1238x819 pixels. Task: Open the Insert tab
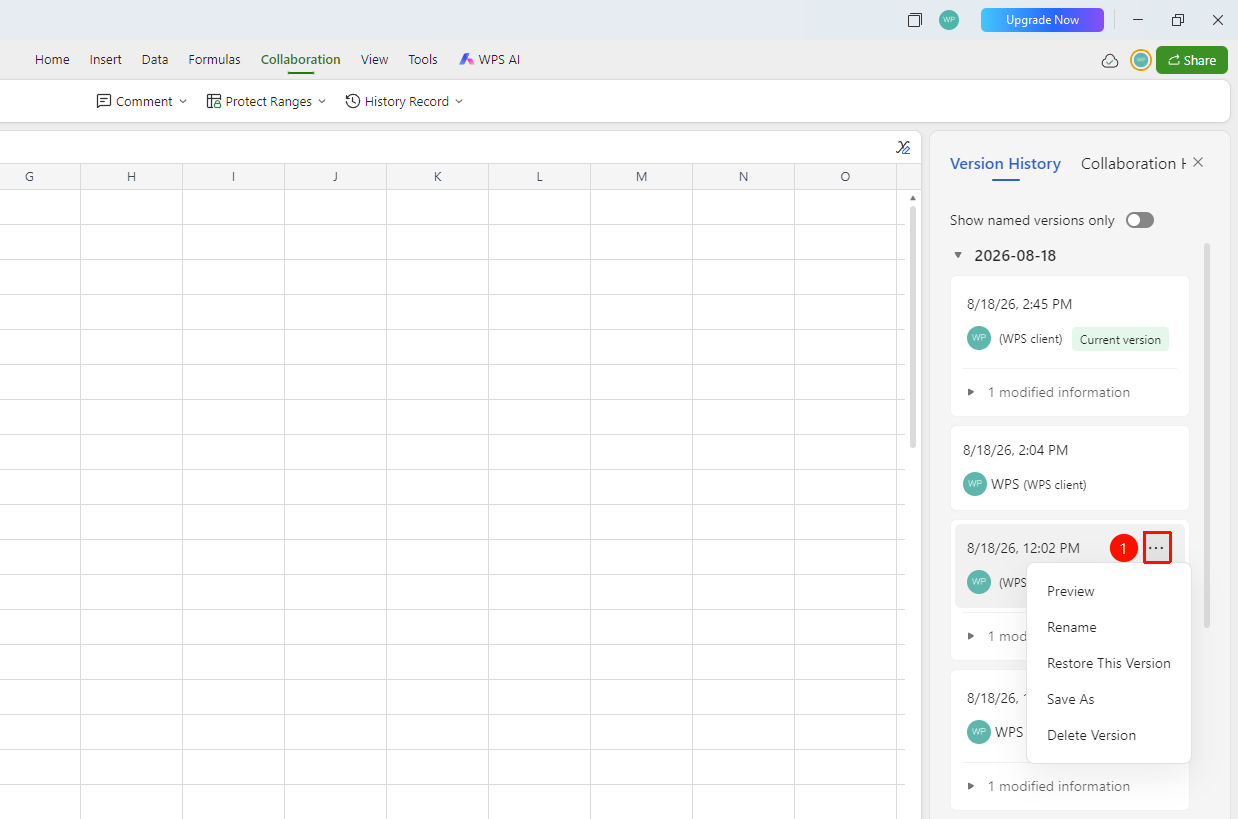point(106,60)
